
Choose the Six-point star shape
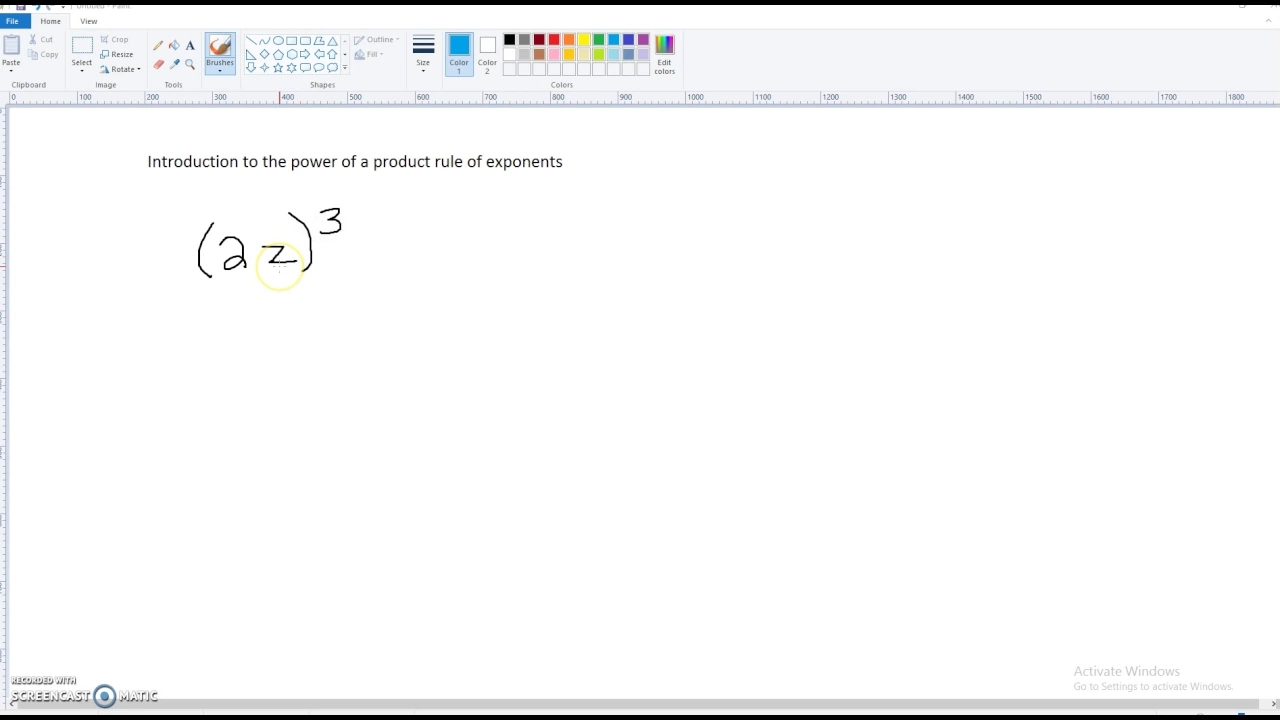(292, 67)
